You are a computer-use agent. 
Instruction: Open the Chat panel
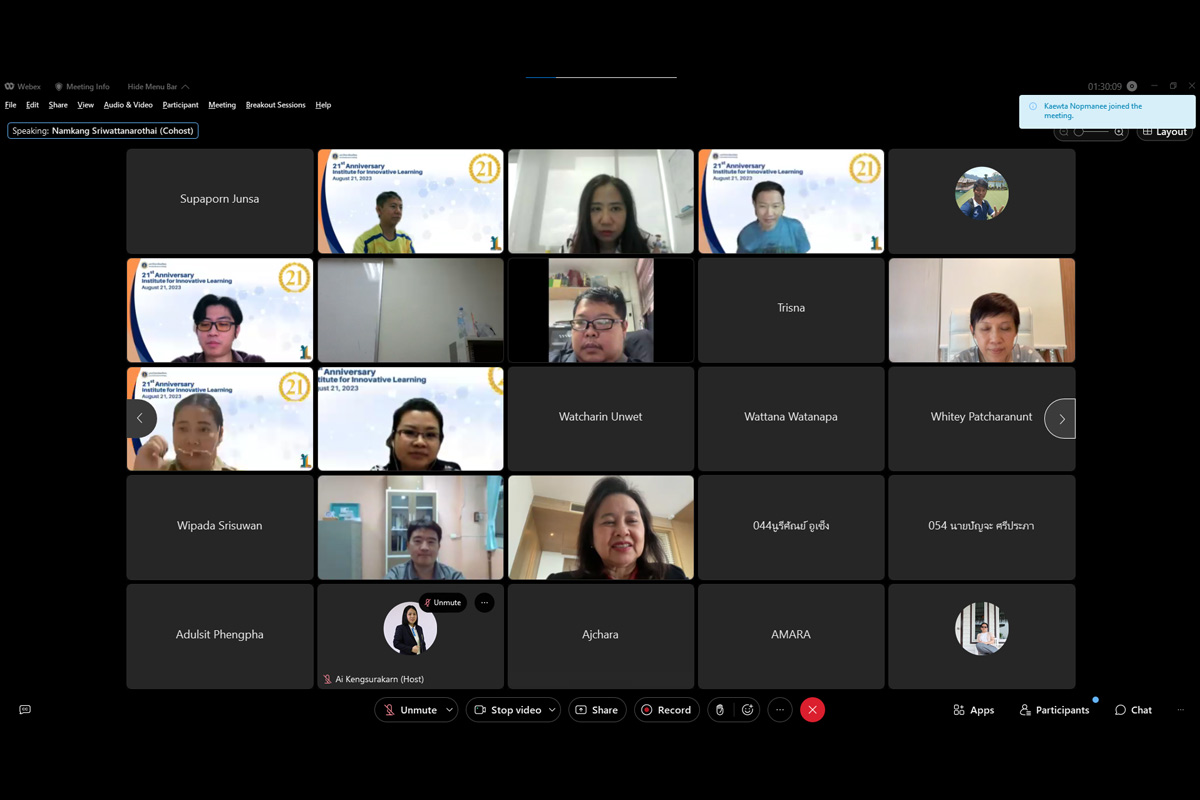pyautogui.click(x=1133, y=710)
